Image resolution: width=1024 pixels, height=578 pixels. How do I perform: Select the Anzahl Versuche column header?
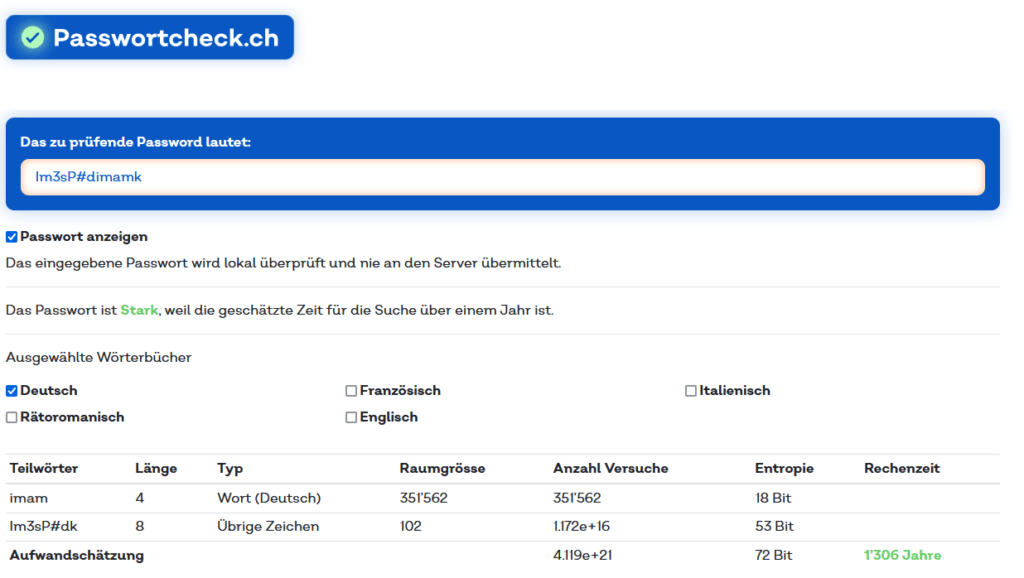pos(610,468)
